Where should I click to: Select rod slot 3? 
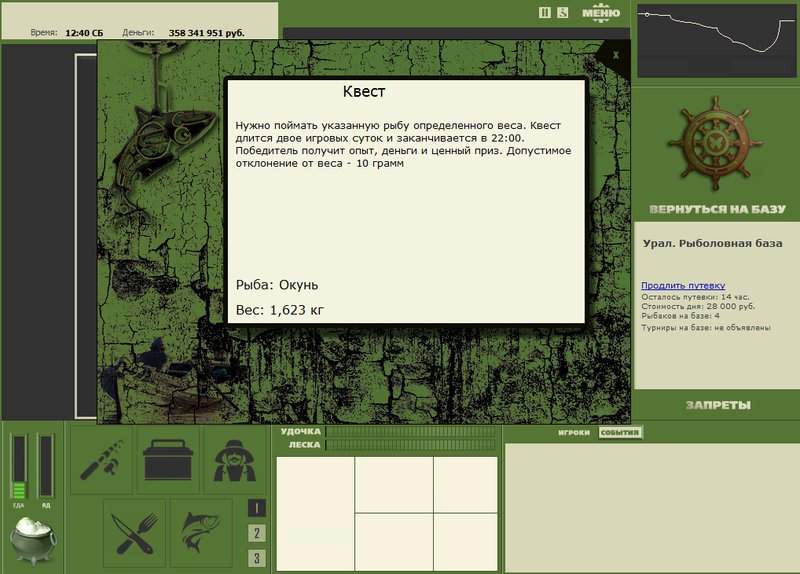tap(257, 558)
